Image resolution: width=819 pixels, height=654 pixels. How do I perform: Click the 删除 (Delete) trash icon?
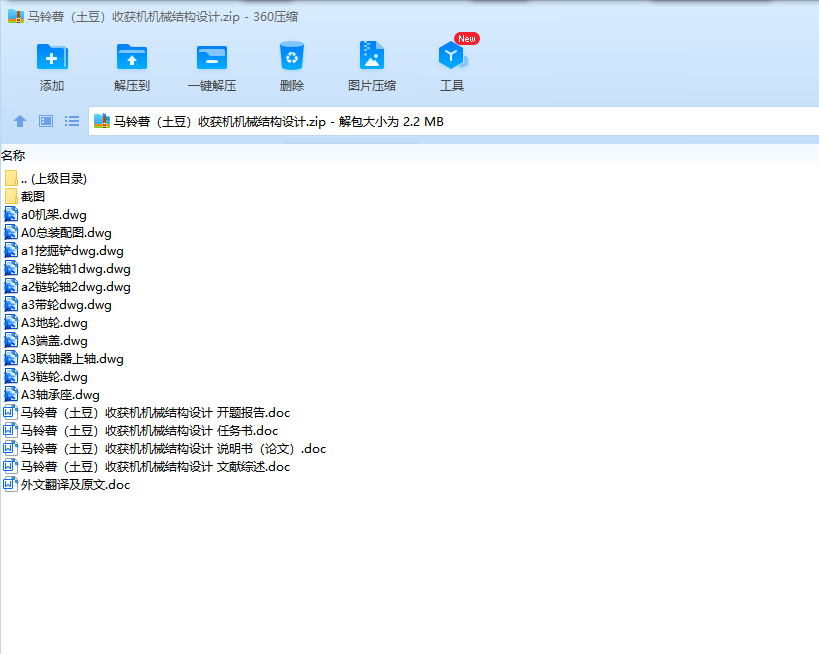291,56
